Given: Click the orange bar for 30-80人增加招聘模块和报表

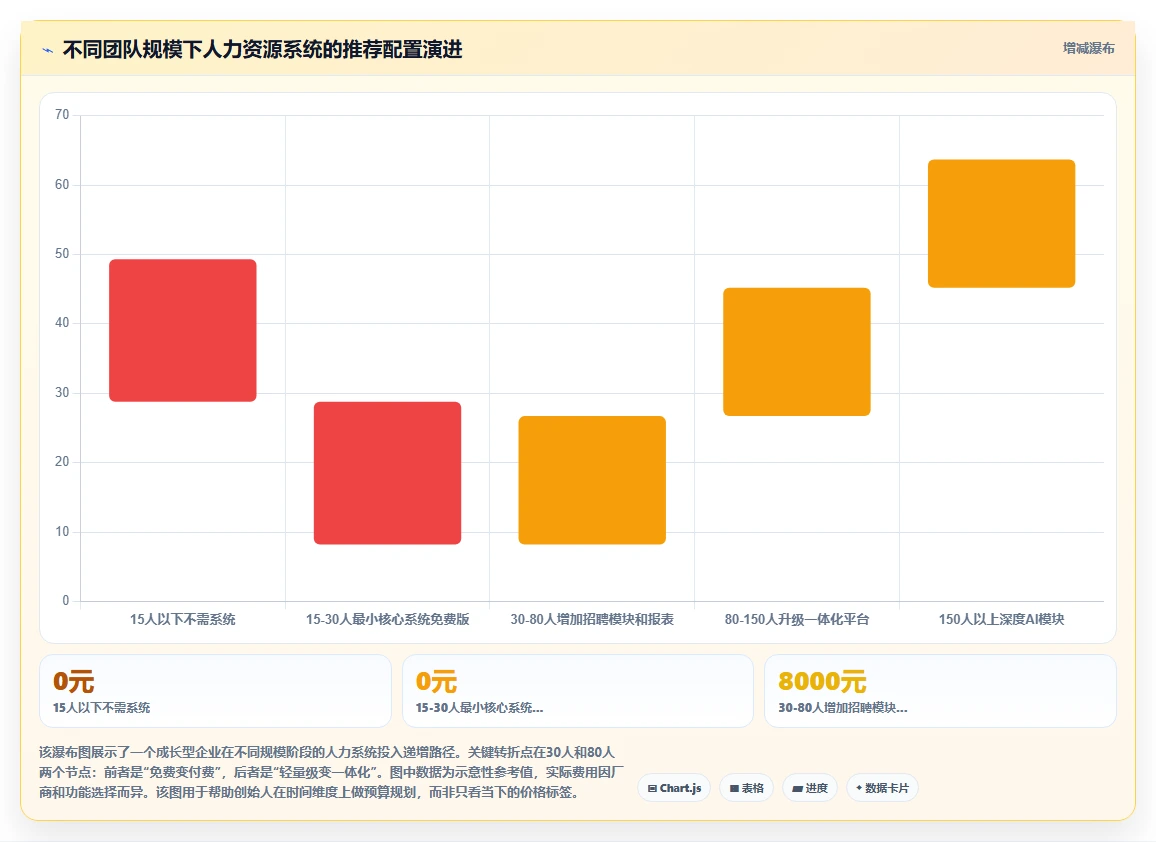Looking at the screenshot, I should tap(592, 480).
